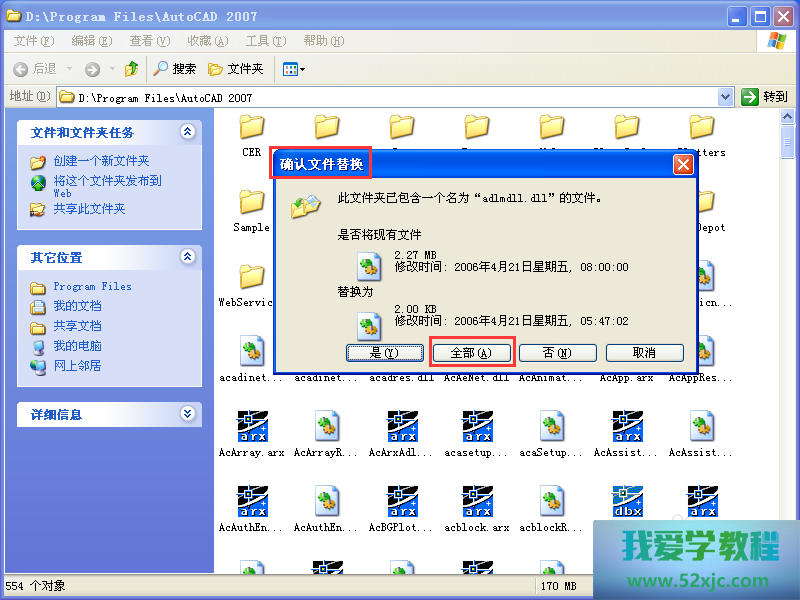Click the 转到 go button
The height and width of the screenshot is (600, 800).
[x=765, y=97]
